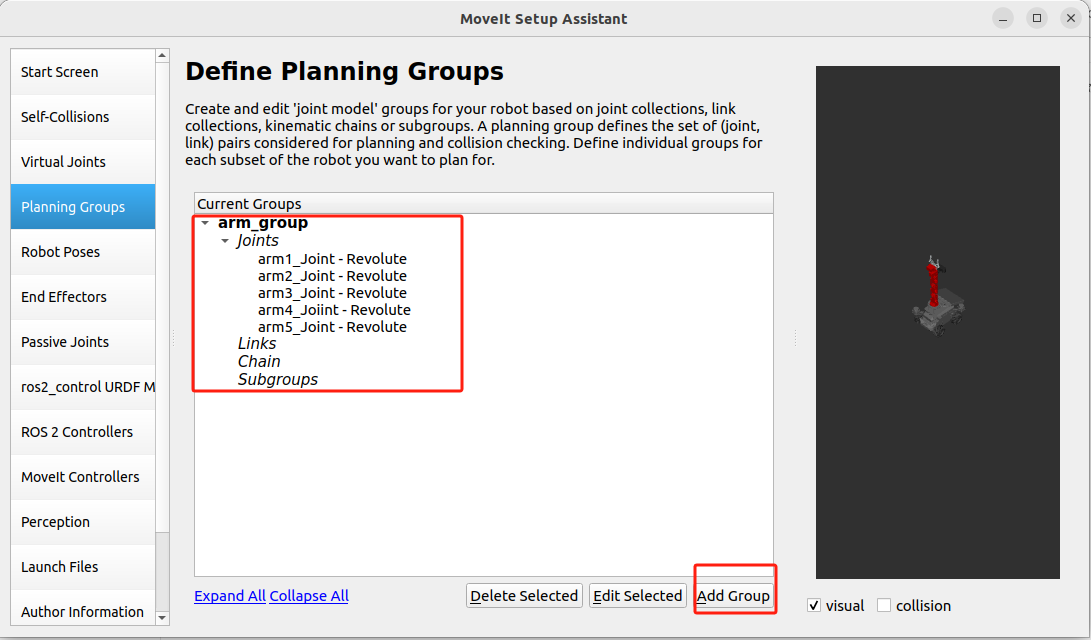
Task: Click the Add Group button
Action: click(x=733, y=596)
